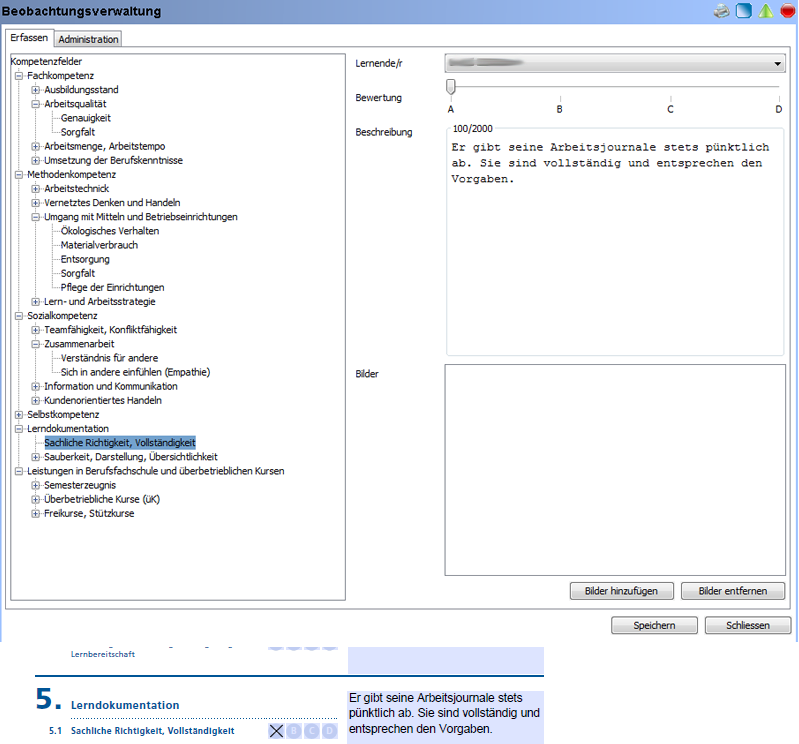Viewport: 799px width, 744px height.
Task: Expand the Arbeitstechnick node
Action: tap(35, 189)
